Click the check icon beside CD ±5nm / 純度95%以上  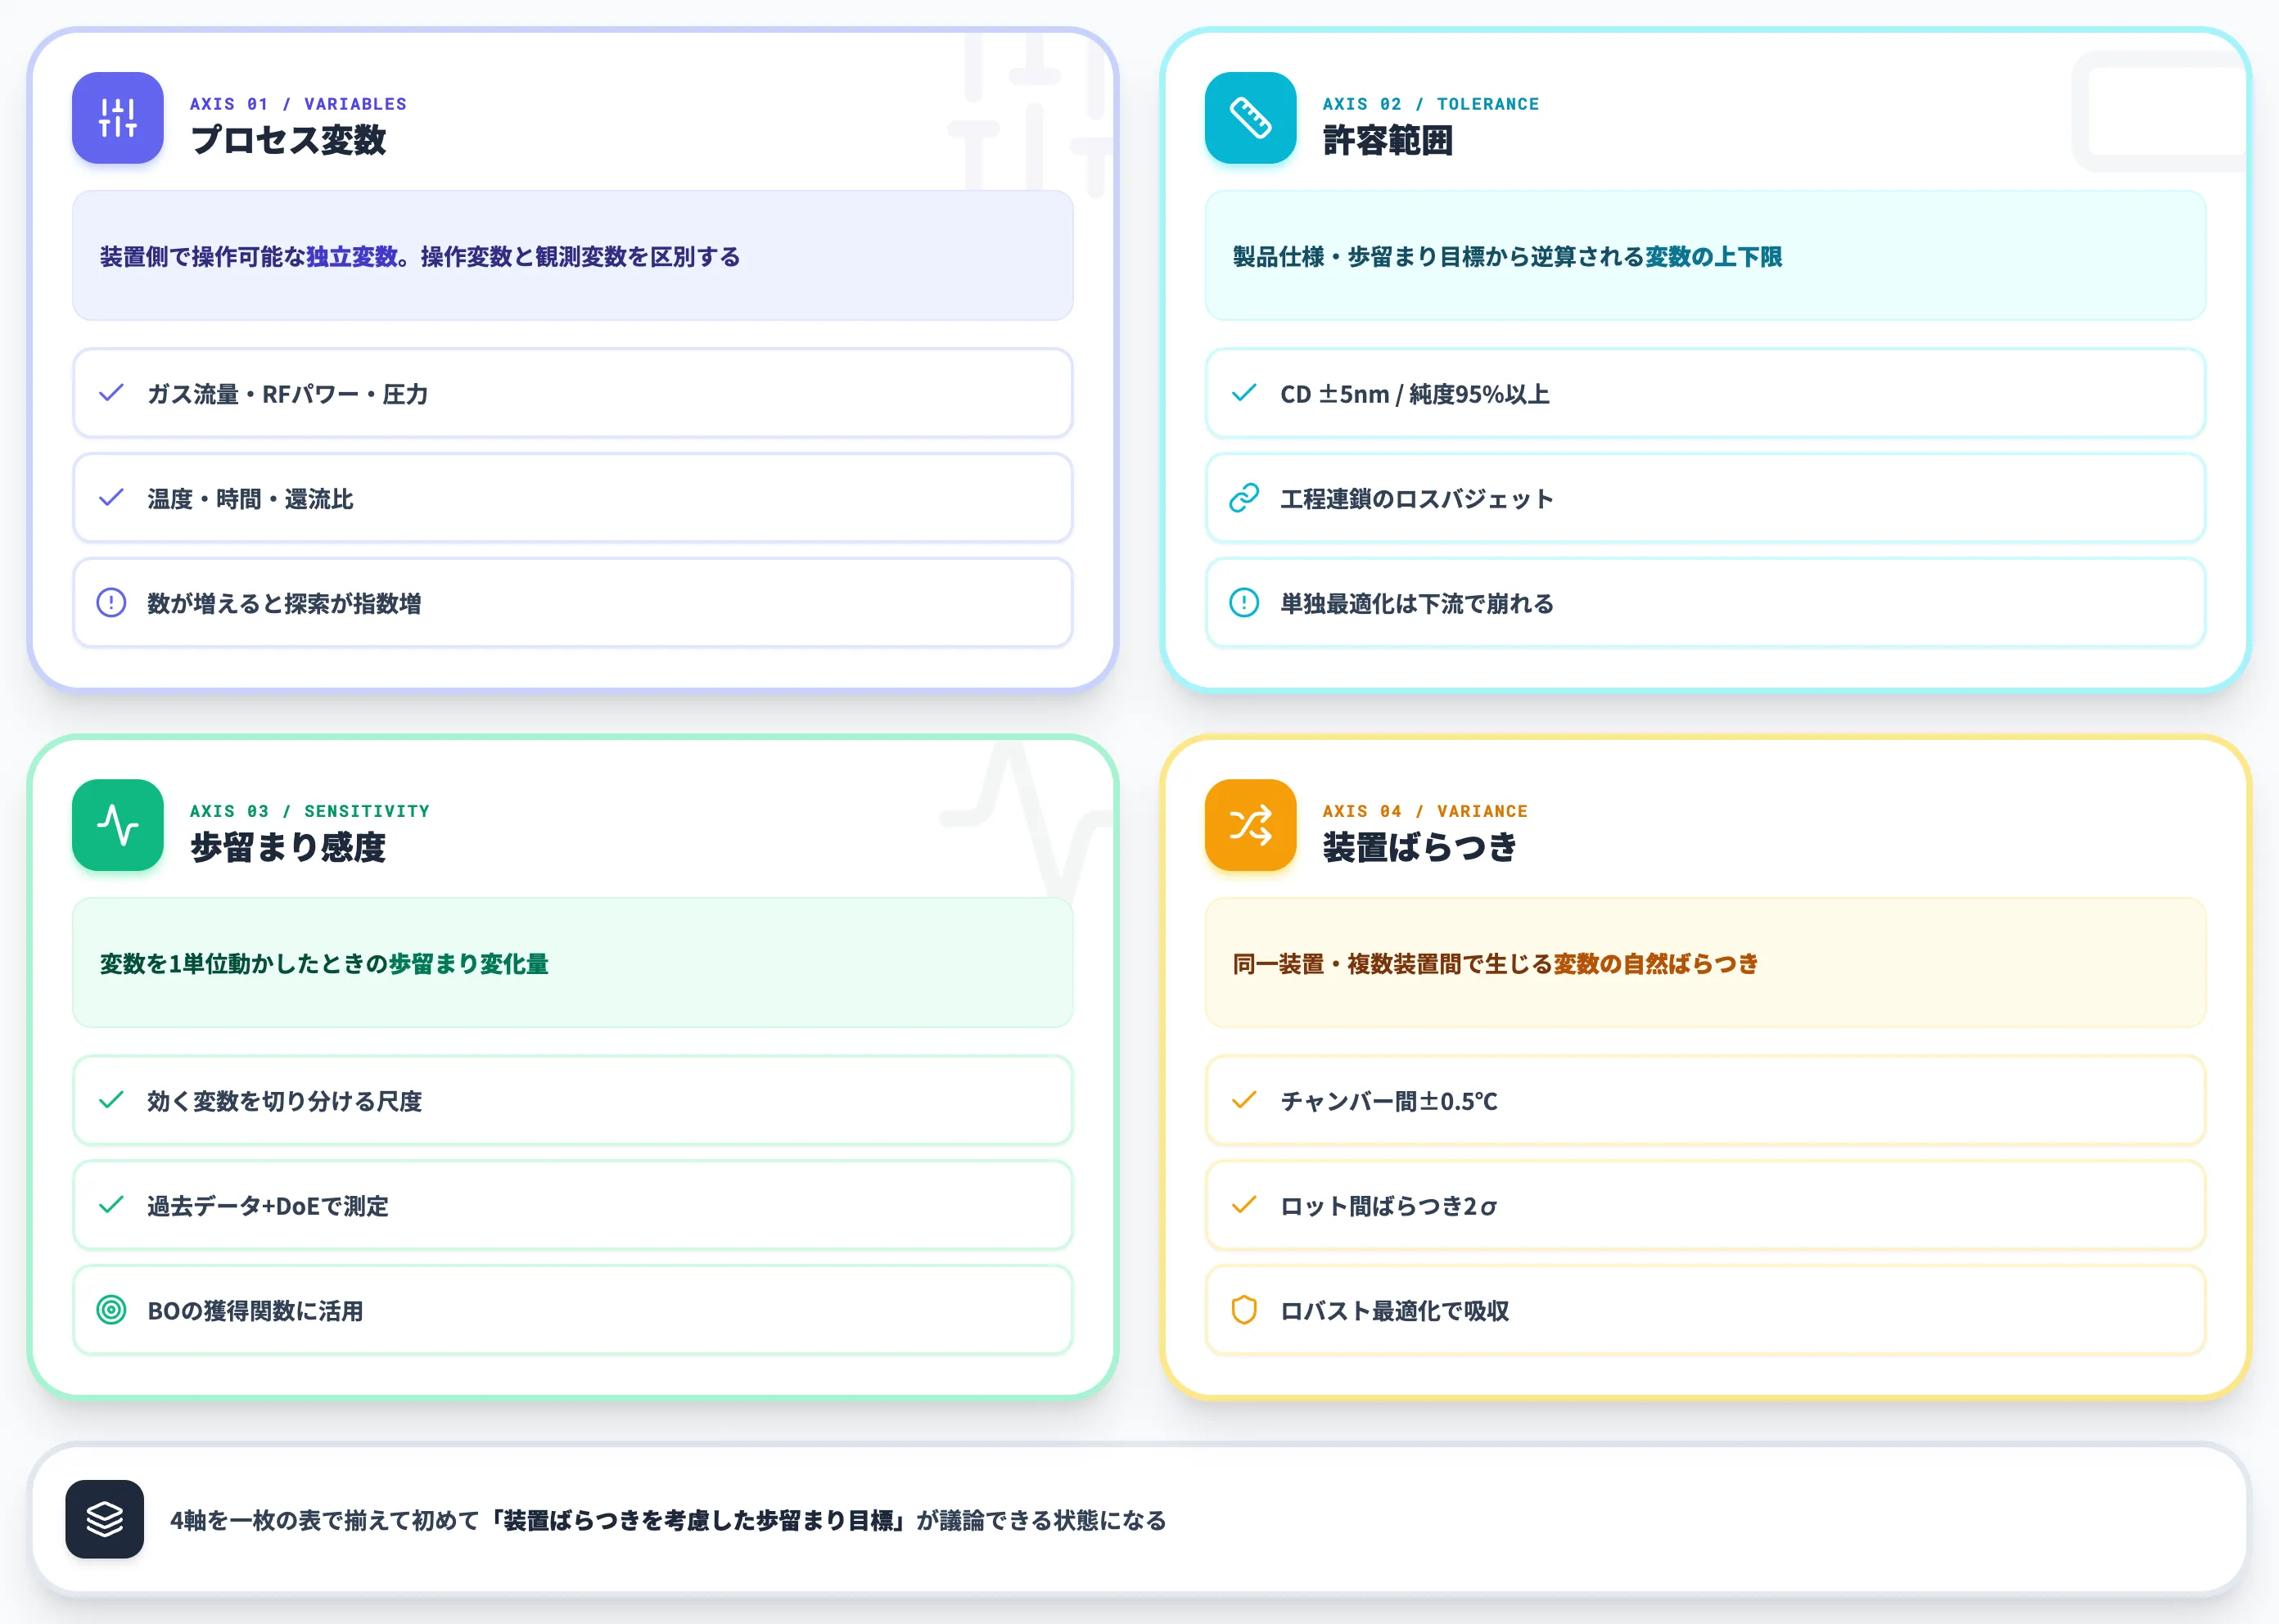click(x=1244, y=393)
